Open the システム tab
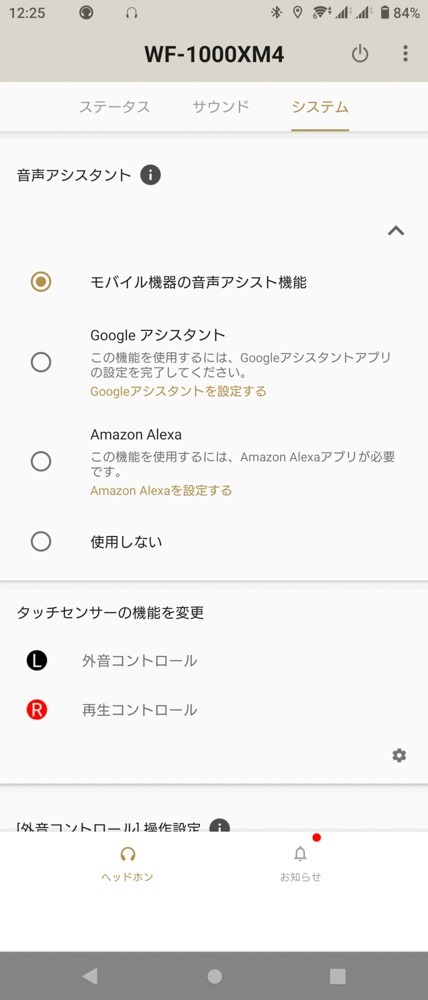 320,107
